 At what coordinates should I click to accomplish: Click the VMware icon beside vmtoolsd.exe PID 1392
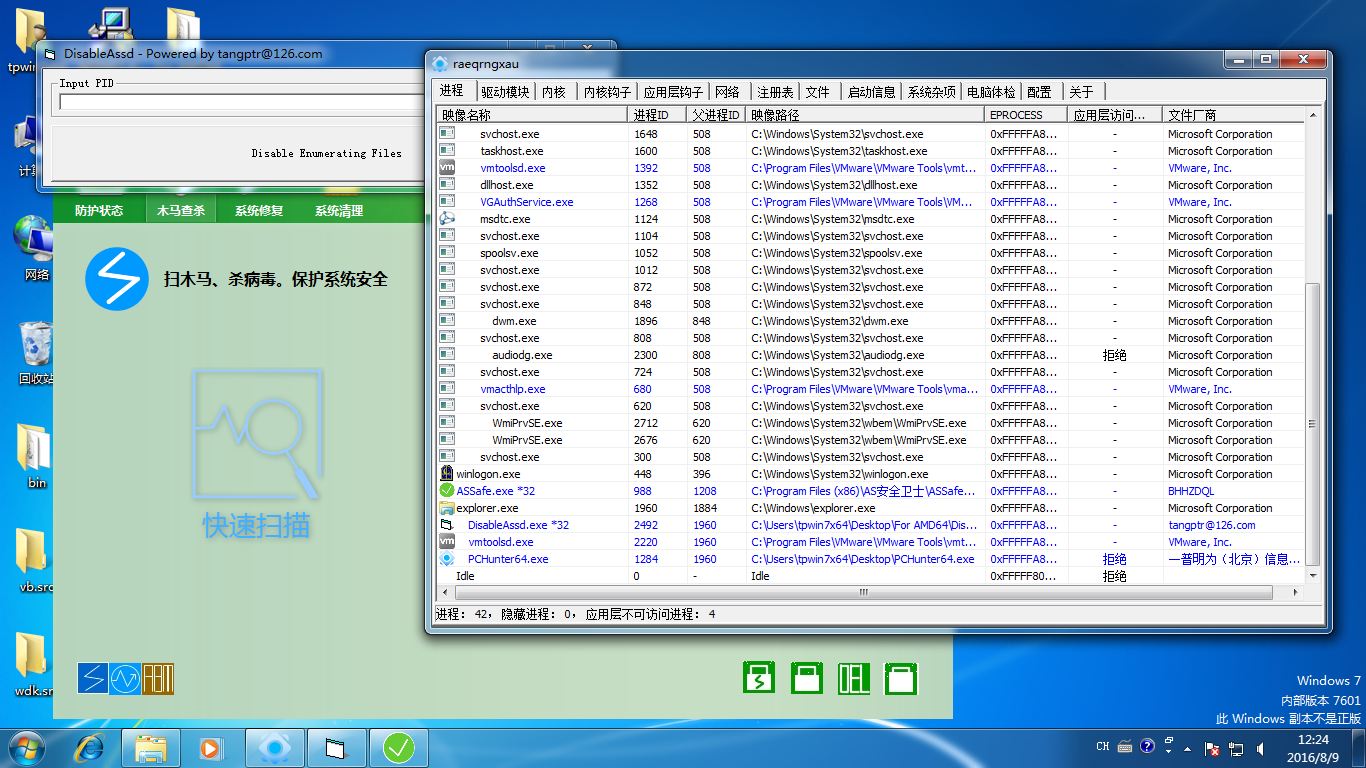(447, 168)
